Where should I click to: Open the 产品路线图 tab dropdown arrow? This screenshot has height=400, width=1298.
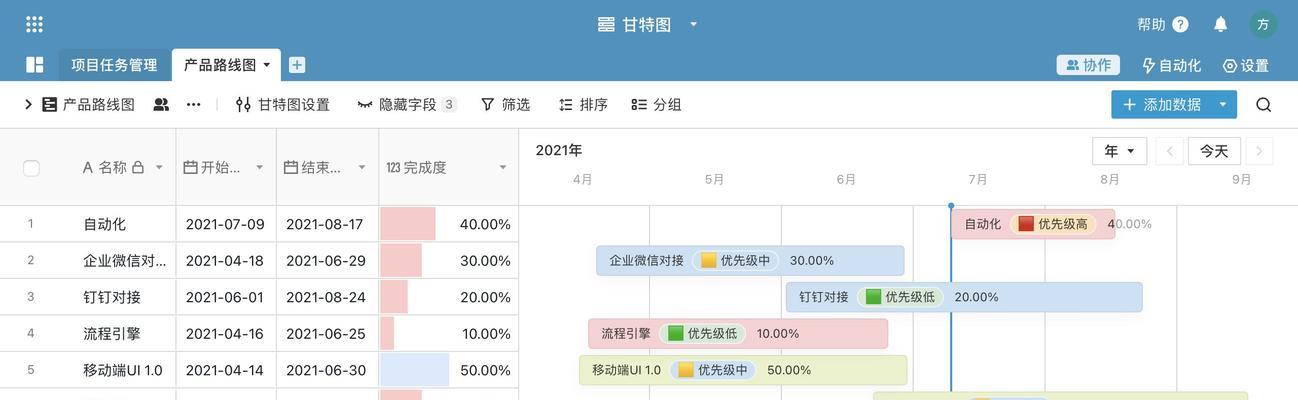(x=267, y=65)
